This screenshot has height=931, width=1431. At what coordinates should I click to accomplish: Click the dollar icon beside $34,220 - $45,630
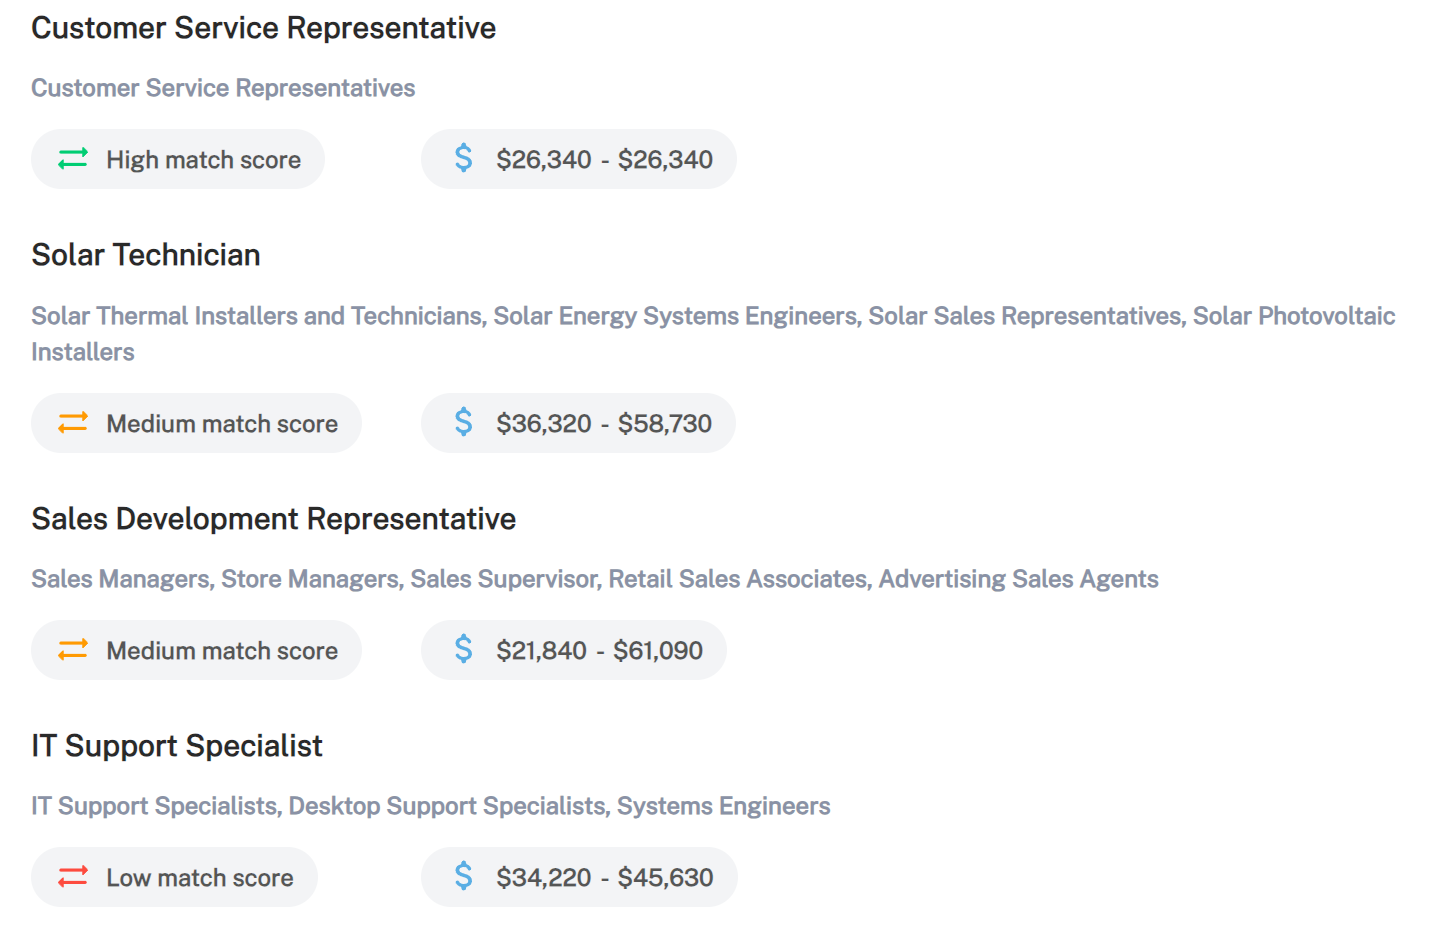(x=463, y=876)
